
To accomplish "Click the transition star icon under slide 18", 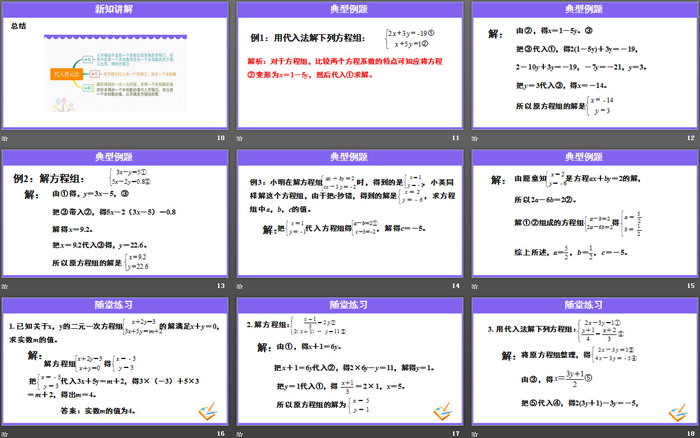I will [473, 432].
